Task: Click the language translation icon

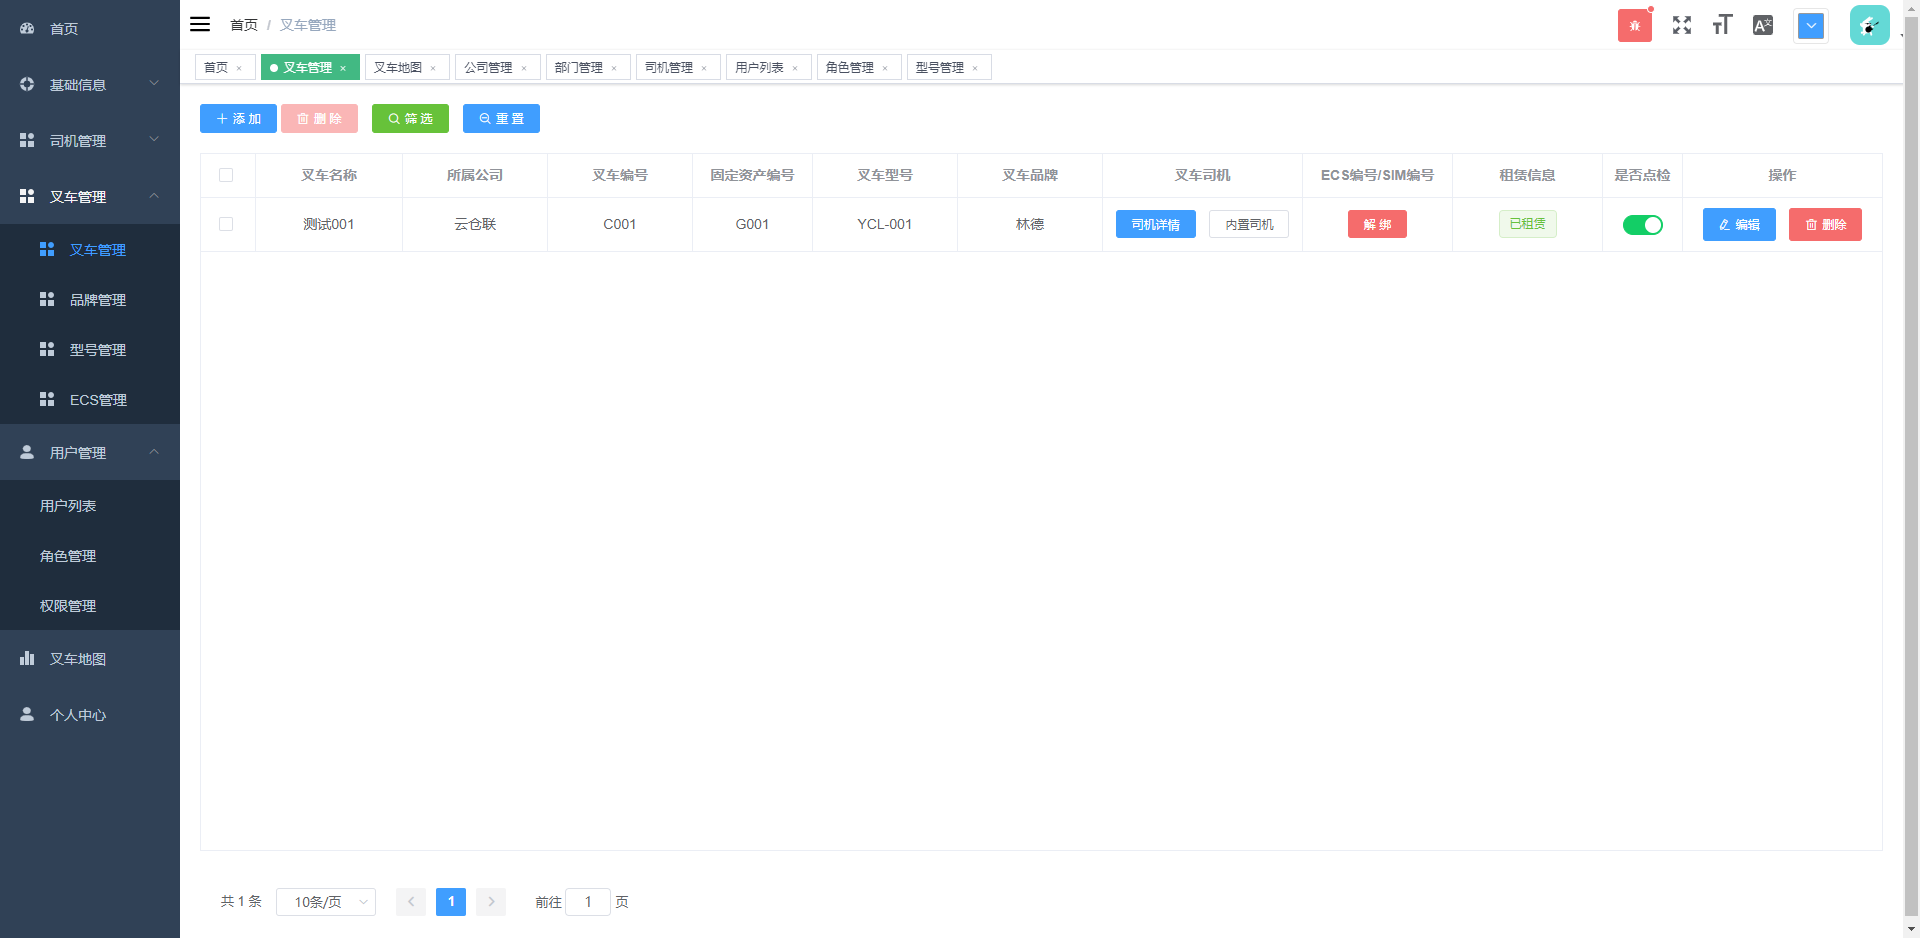Action: [x=1762, y=25]
